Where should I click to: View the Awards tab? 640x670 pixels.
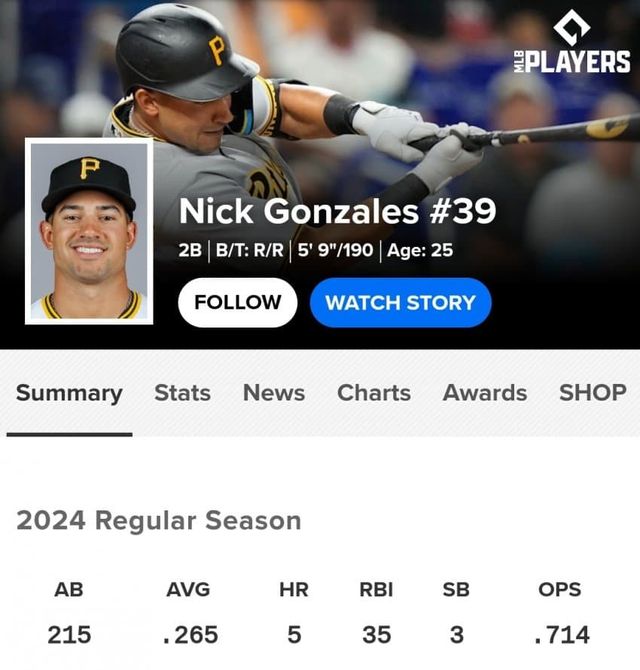[485, 393]
